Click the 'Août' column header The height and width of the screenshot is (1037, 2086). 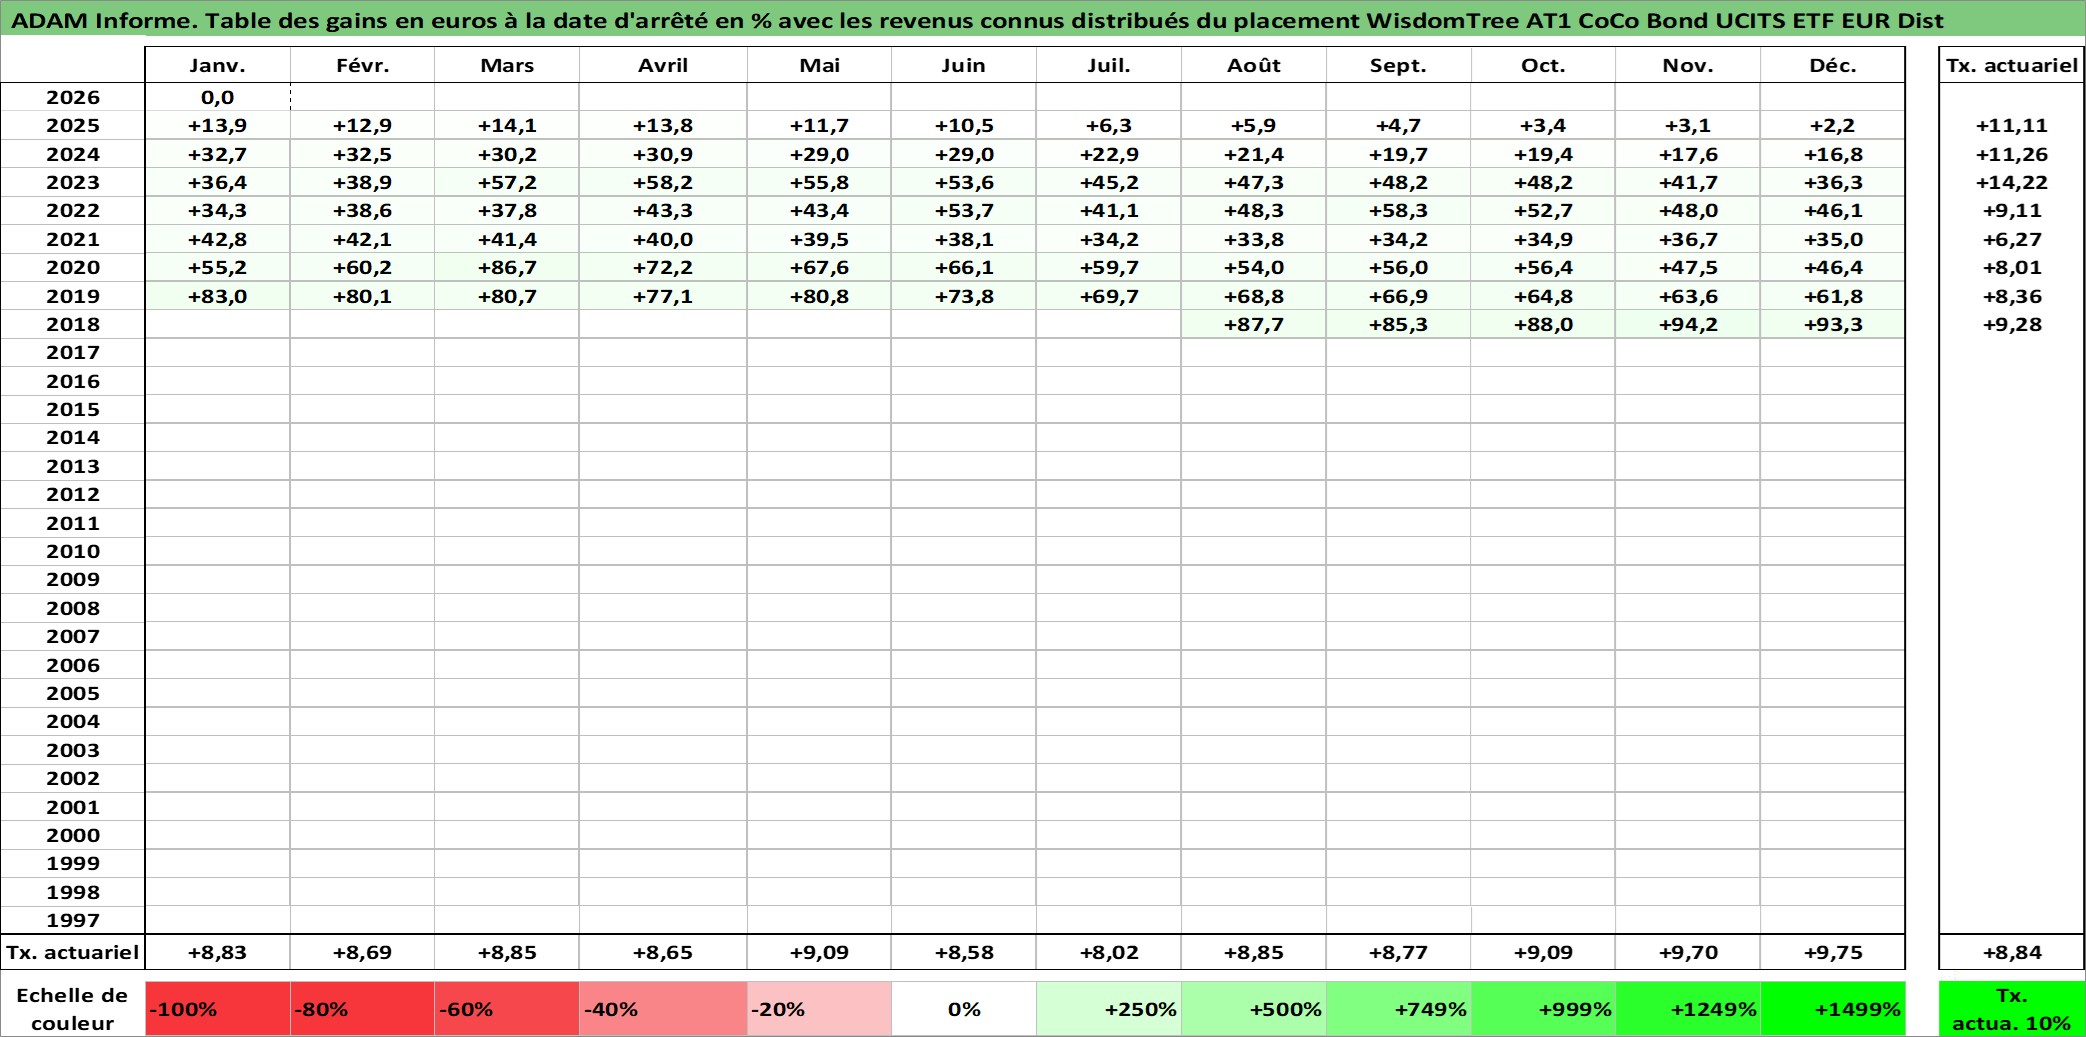pos(1253,65)
